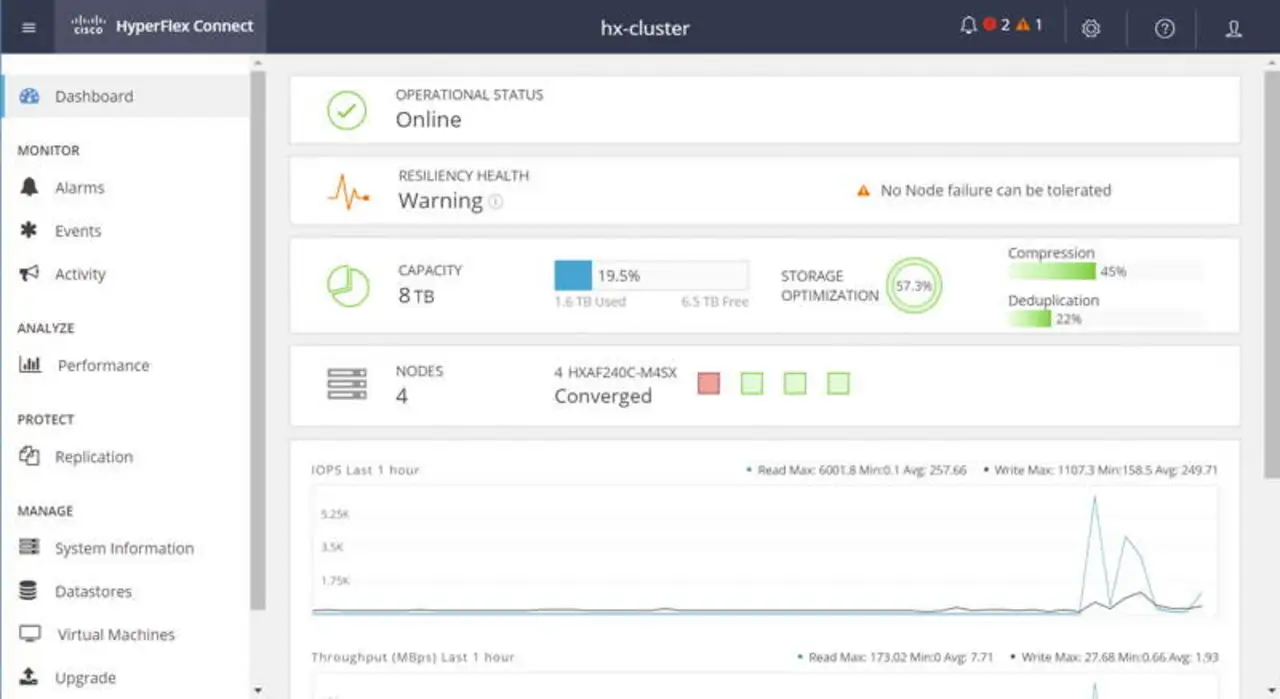1280x699 pixels.
Task: Navigate to the Activity page
Action: 80,274
